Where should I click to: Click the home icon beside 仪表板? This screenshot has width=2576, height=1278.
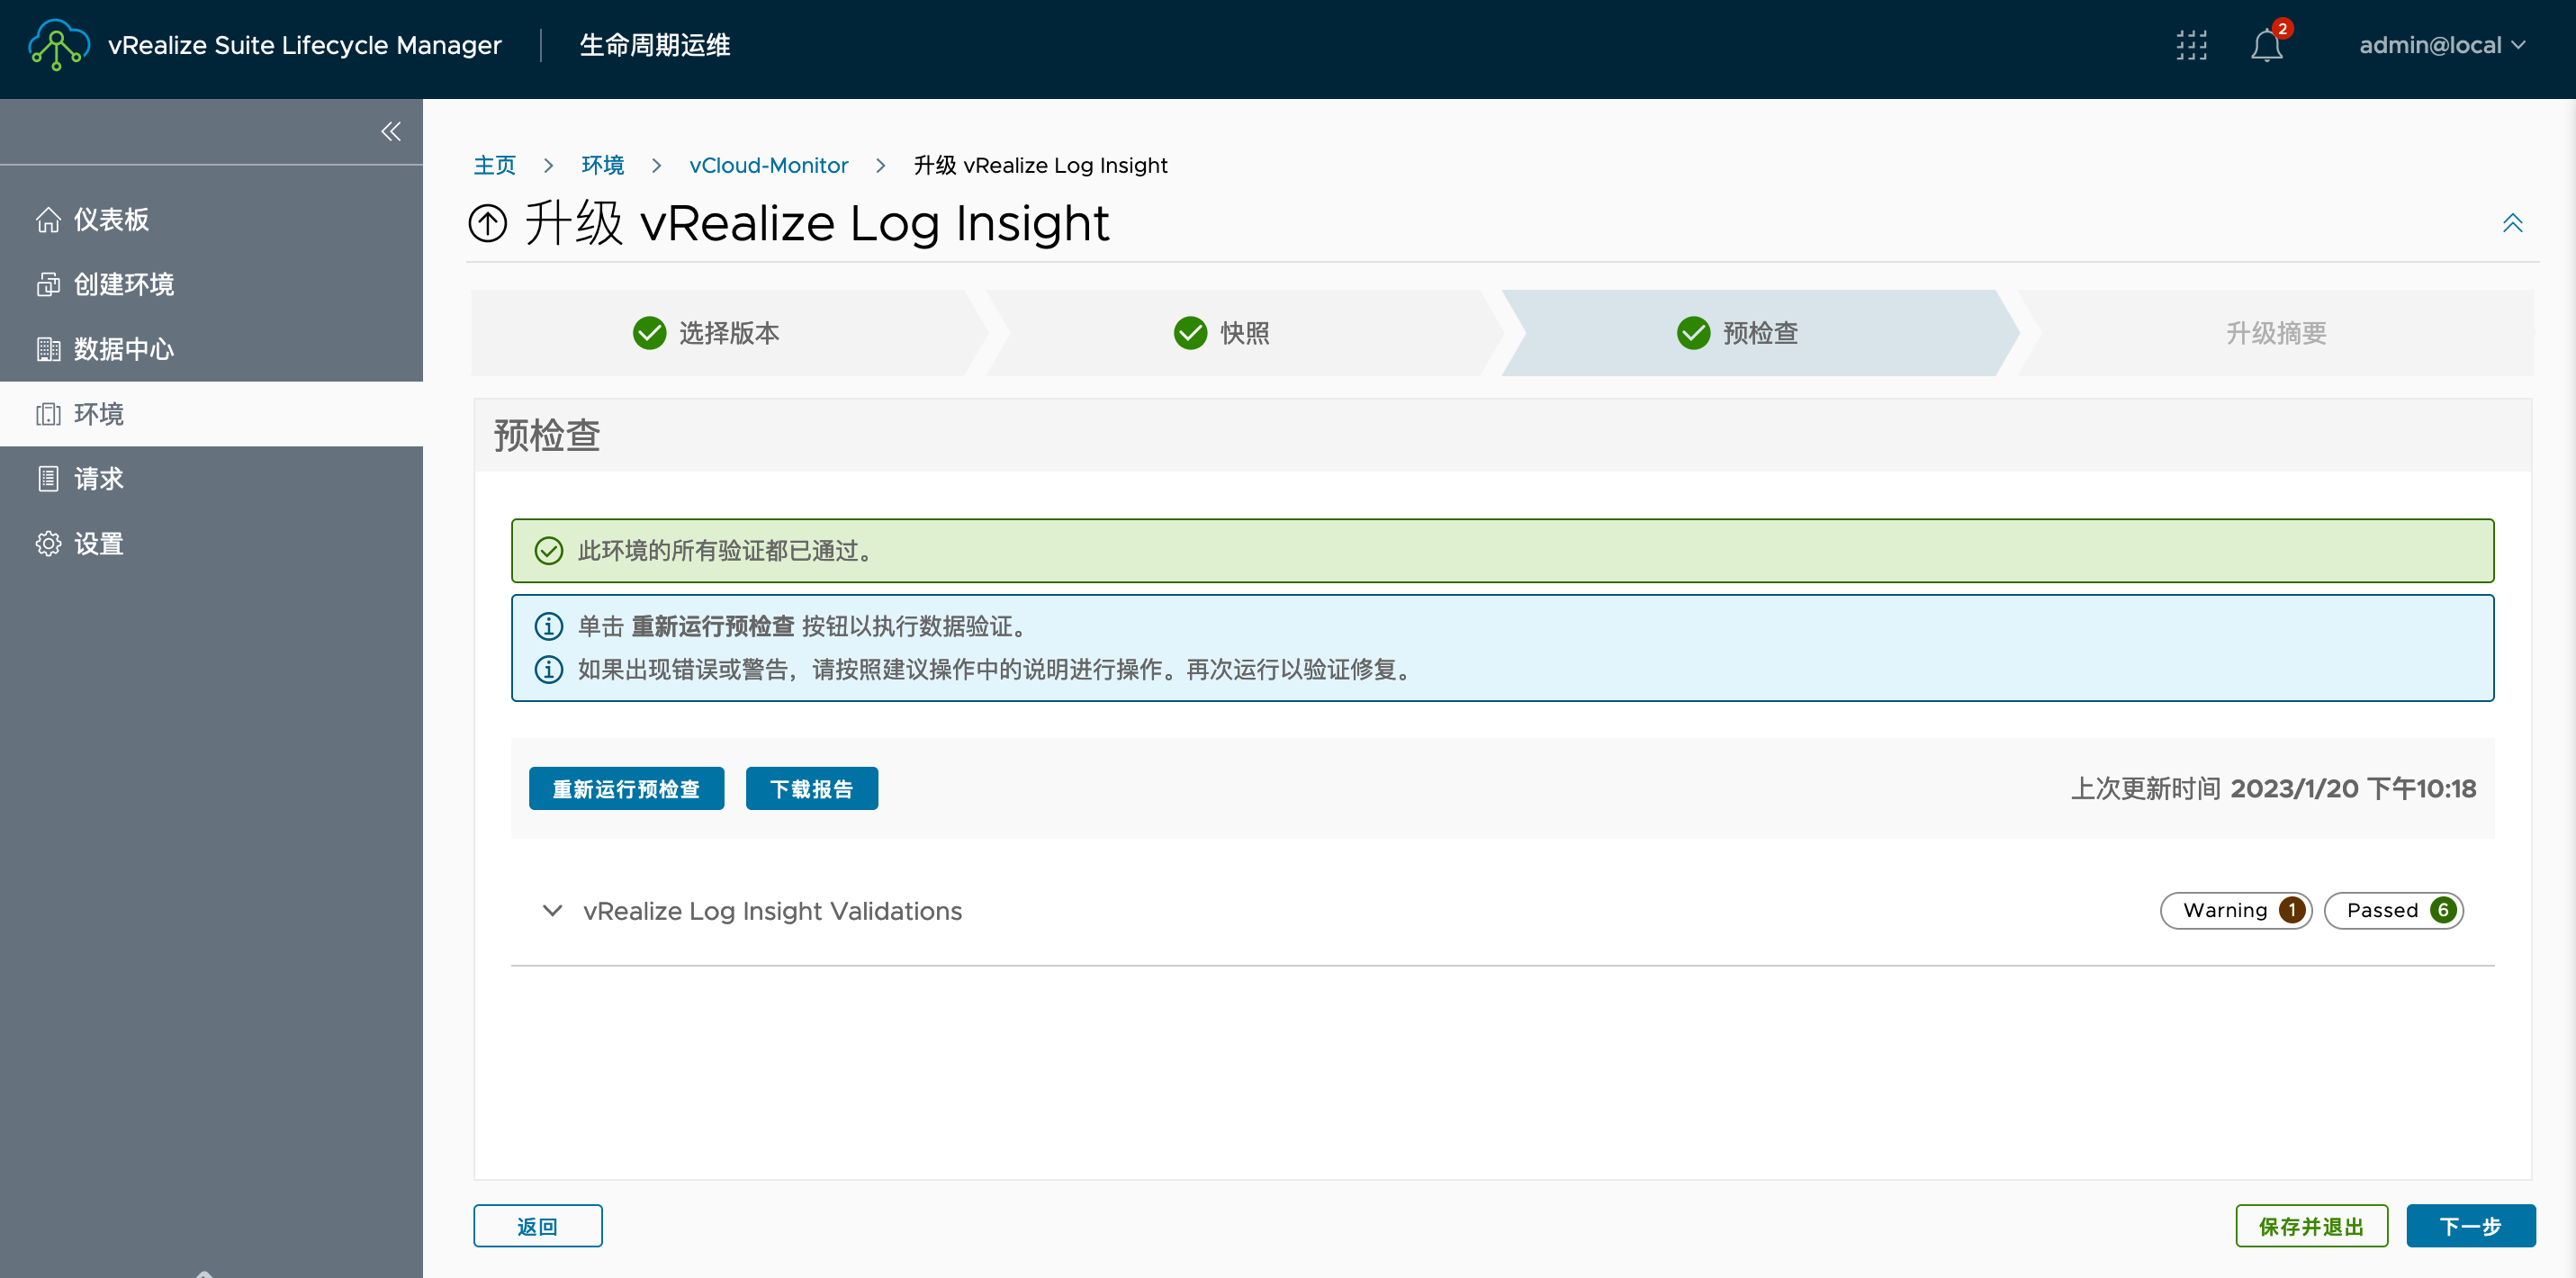point(48,219)
